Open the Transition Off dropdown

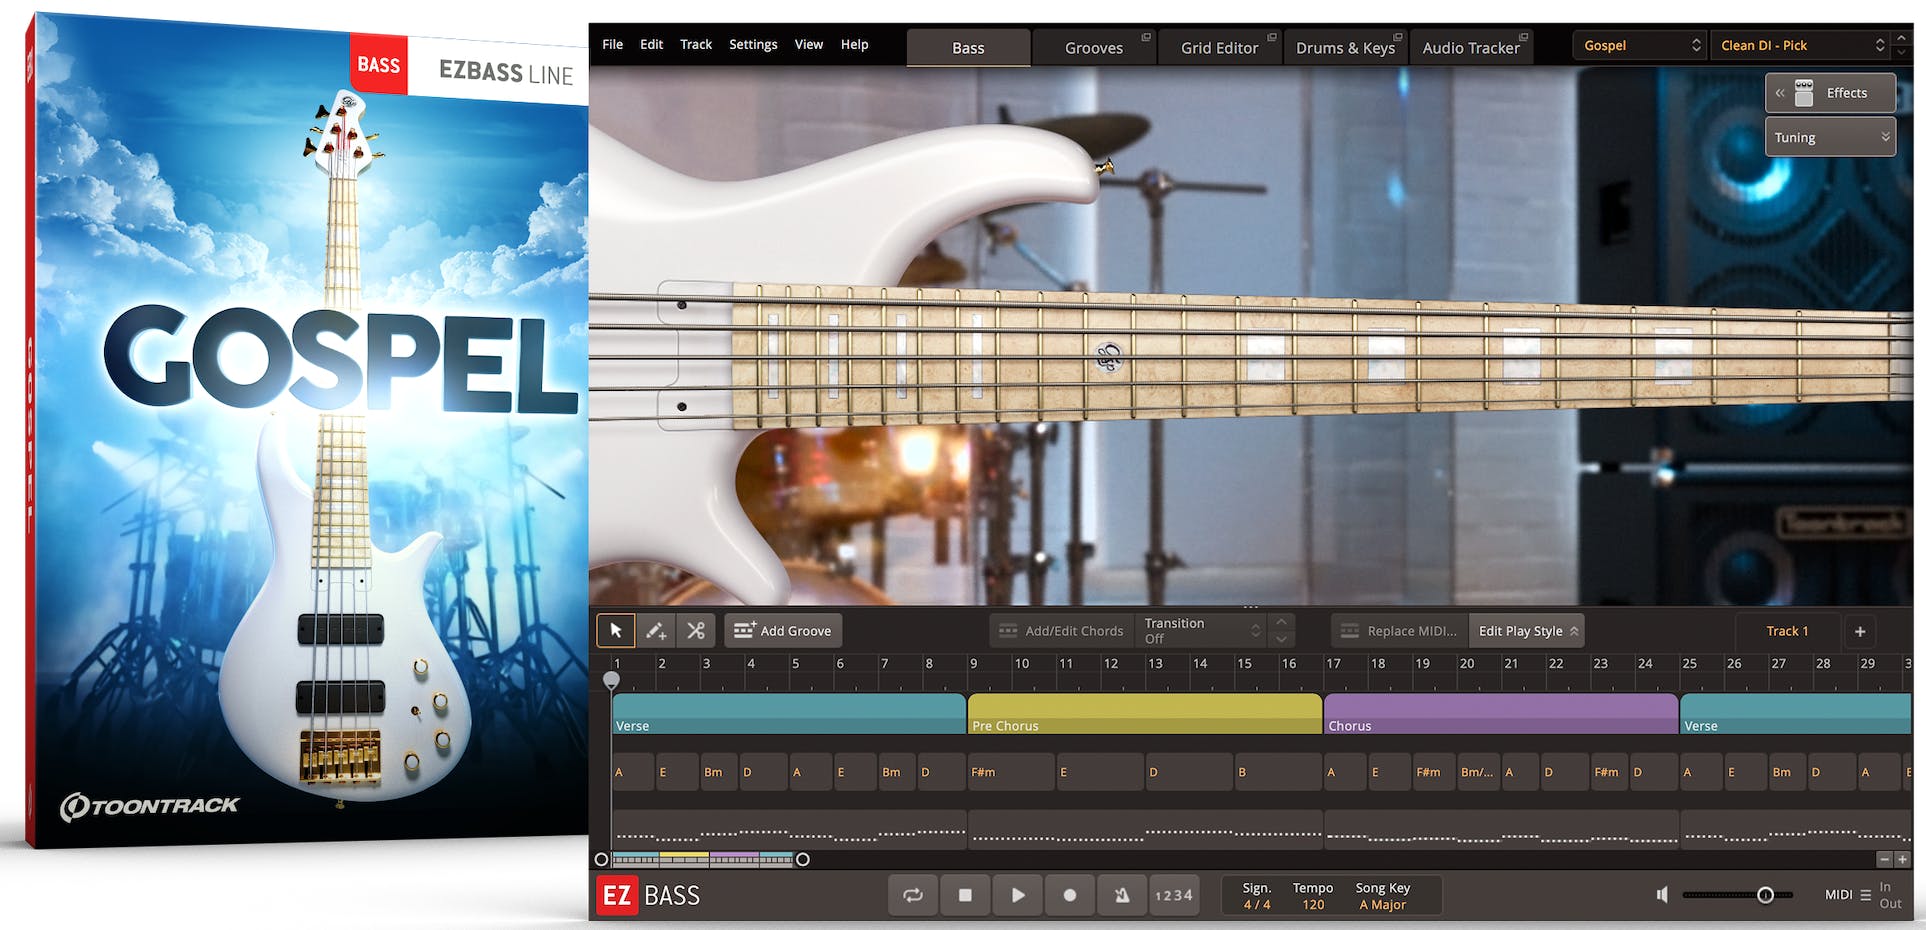pyautogui.click(x=1200, y=630)
